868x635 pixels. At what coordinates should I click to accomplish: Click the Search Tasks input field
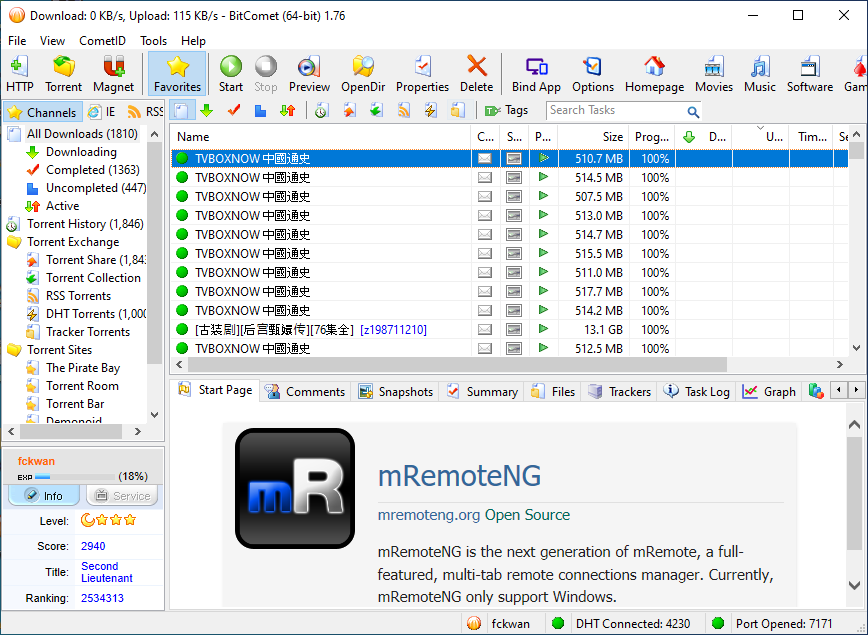tap(615, 111)
